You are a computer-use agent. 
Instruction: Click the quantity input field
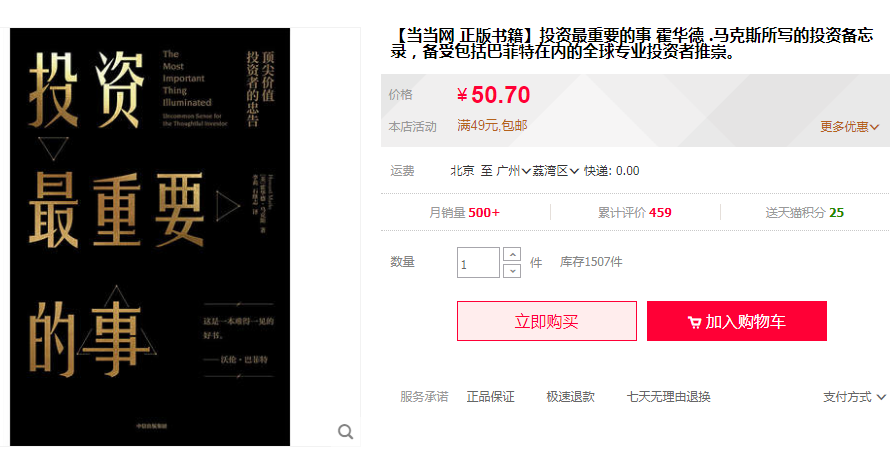coord(478,263)
